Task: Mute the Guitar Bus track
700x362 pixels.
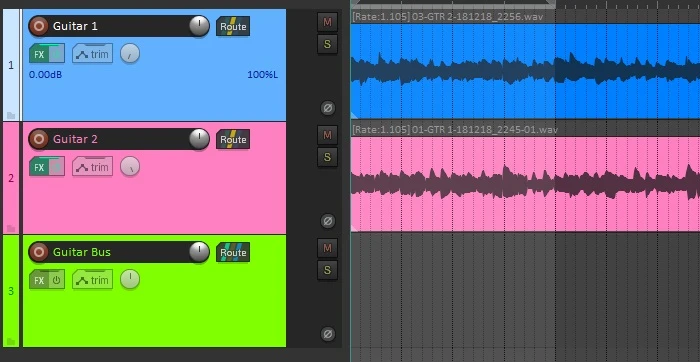Action: click(x=327, y=248)
